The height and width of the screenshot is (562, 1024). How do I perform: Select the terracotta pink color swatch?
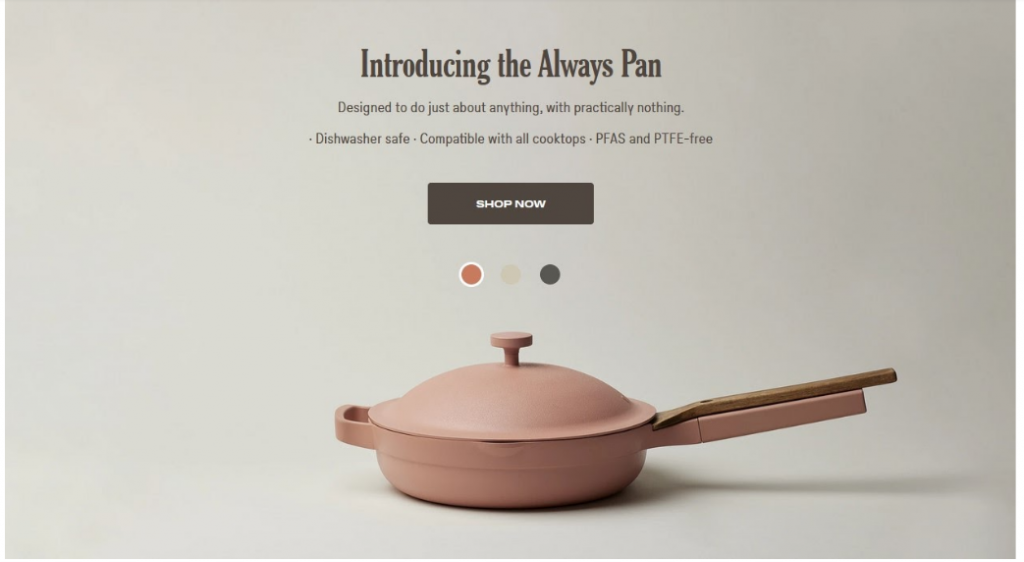click(x=472, y=275)
